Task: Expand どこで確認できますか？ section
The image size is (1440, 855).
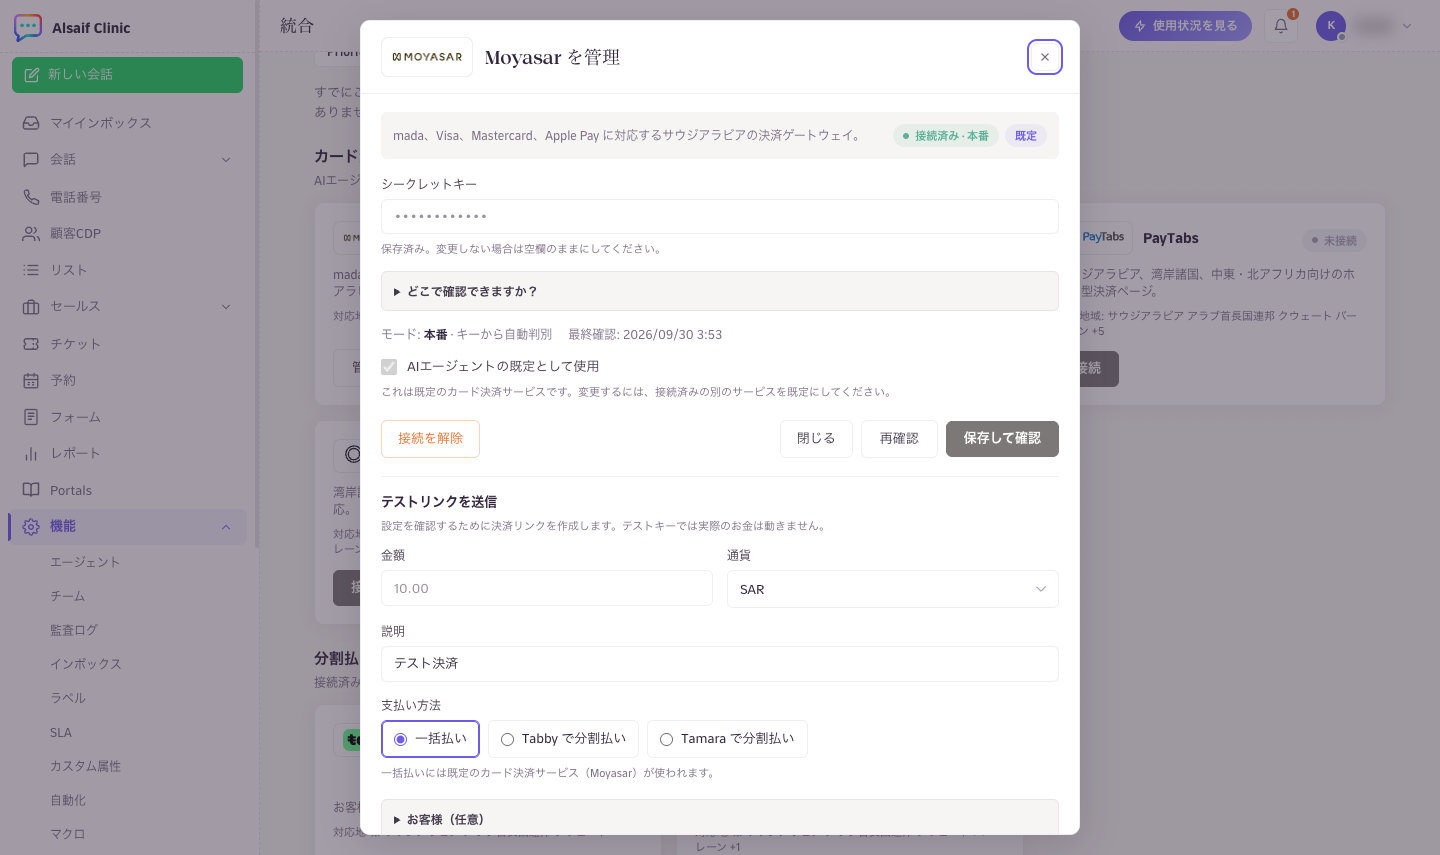Action: pyautogui.click(x=720, y=291)
